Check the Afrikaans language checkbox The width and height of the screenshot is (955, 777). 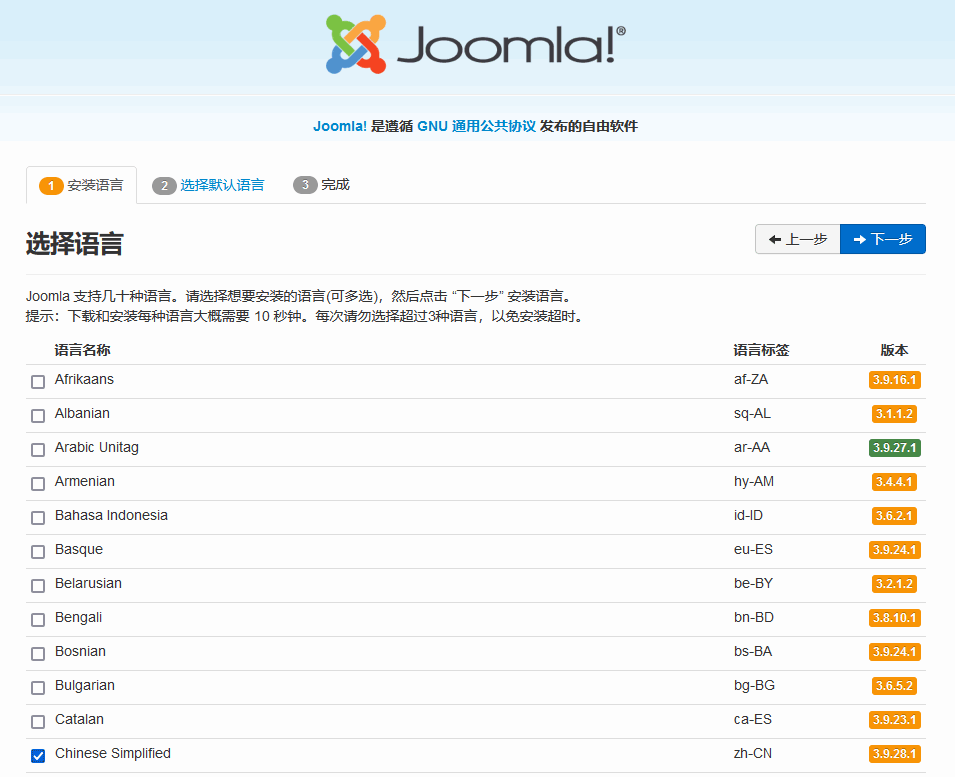[38, 382]
